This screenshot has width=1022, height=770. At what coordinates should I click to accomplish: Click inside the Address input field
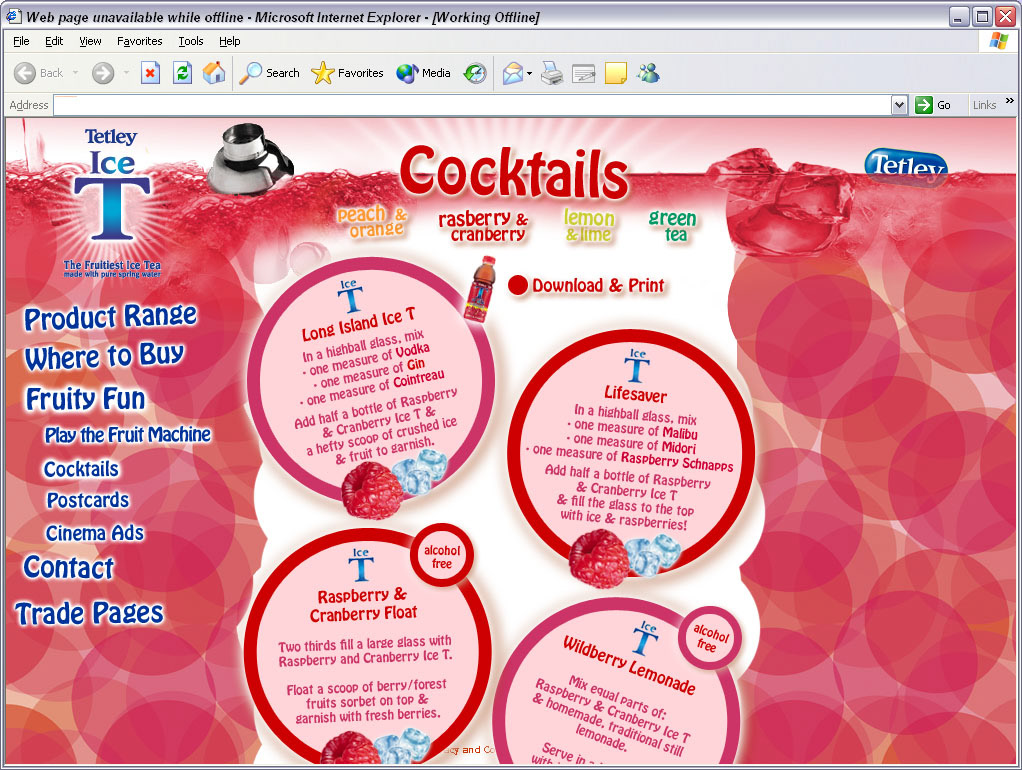pyautogui.click(x=473, y=105)
